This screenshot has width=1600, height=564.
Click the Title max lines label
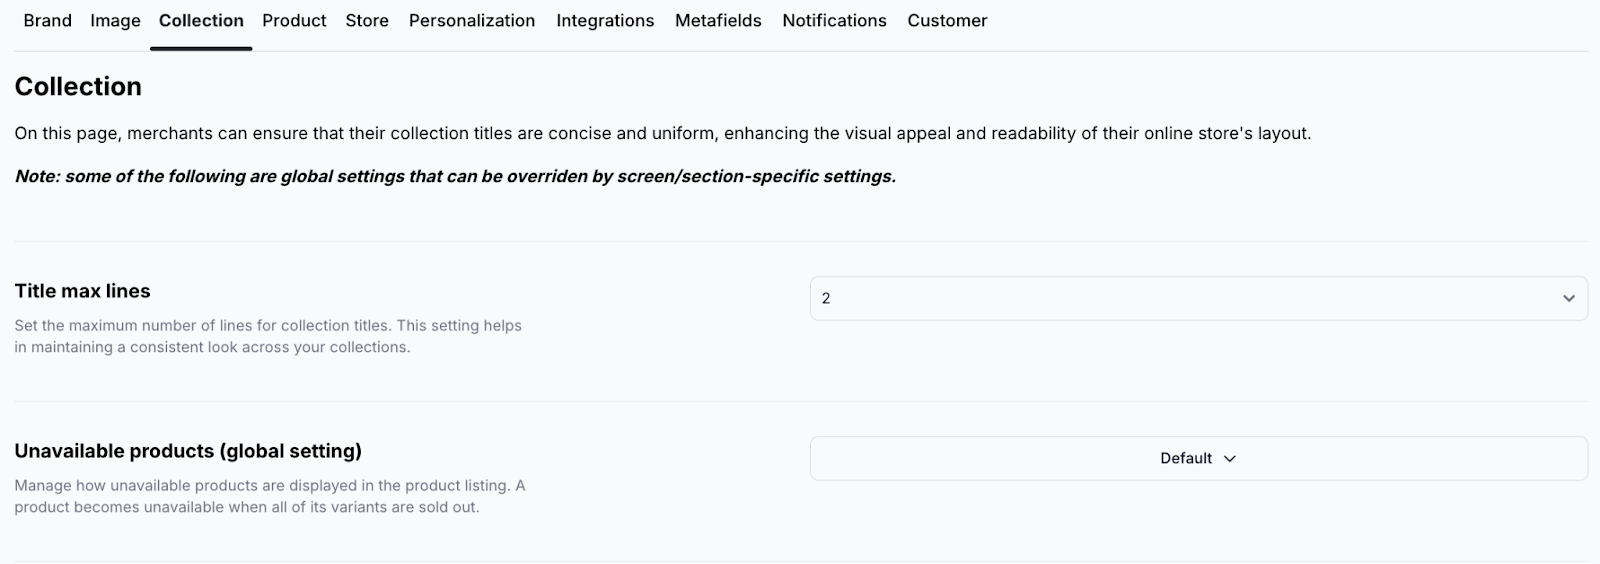[x=82, y=291]
